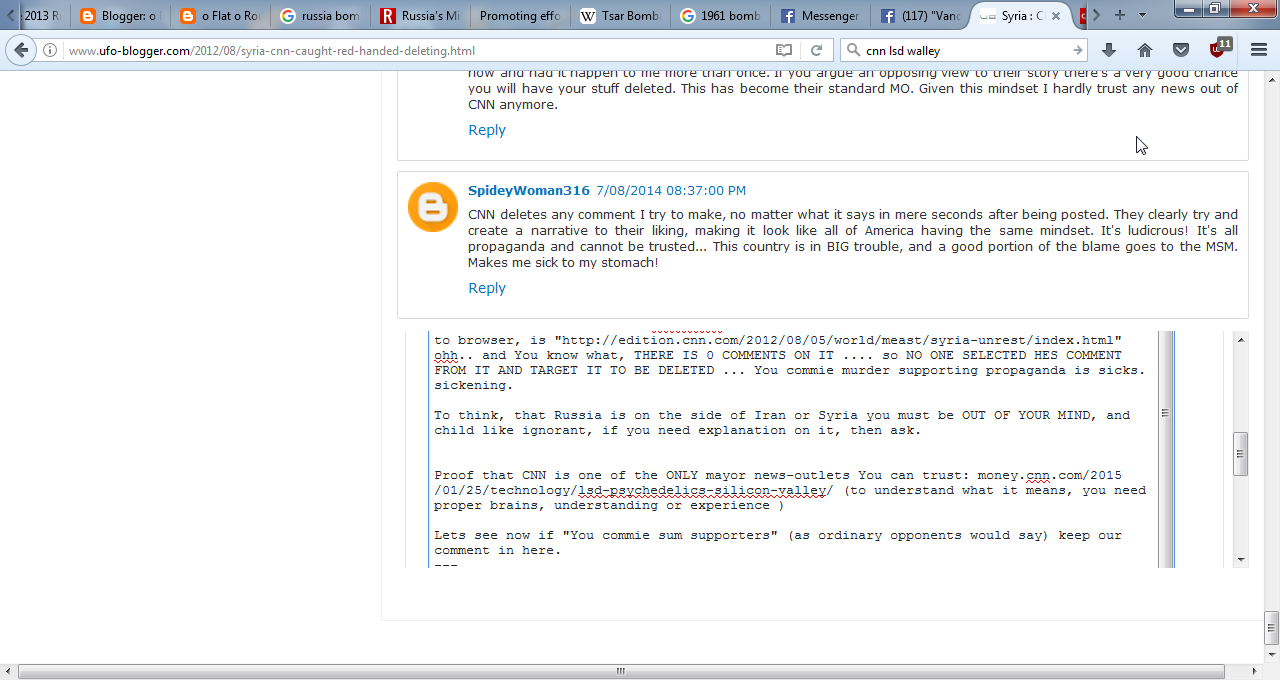Image resolution: width=1280 pixels, height=680 pixels.
Task: Go back to the previous page
Action: [21, 50]
